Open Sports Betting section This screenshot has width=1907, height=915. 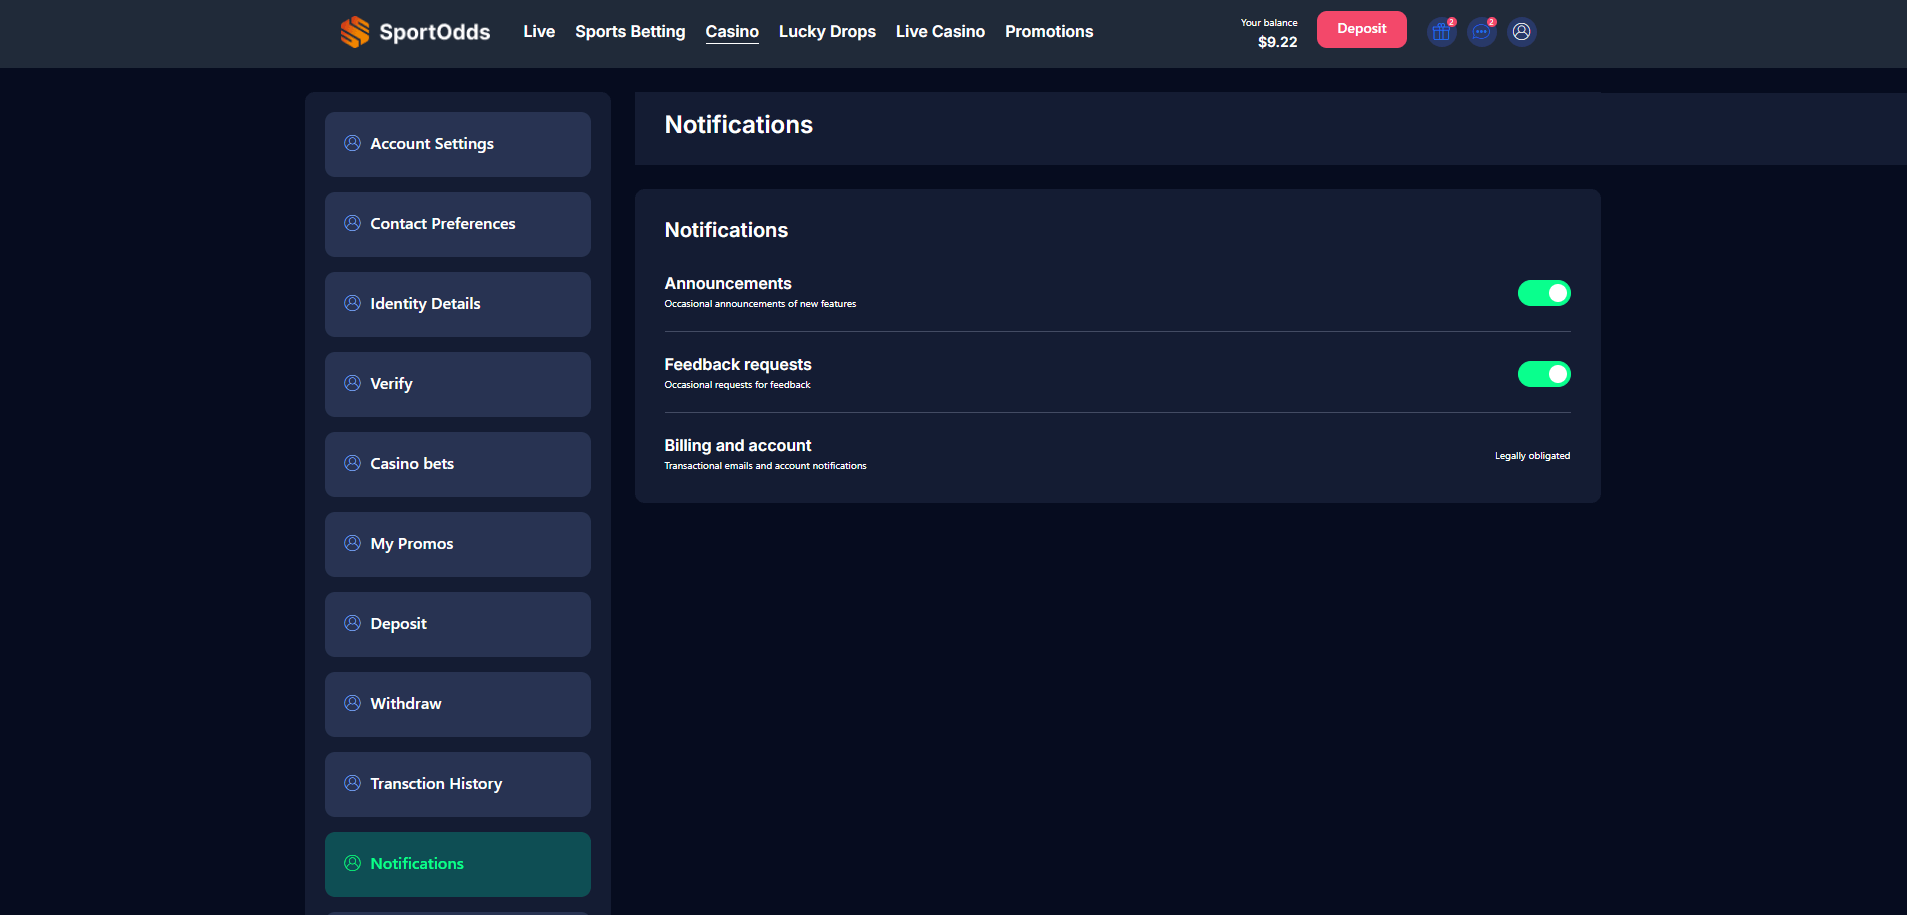[630, 32]
